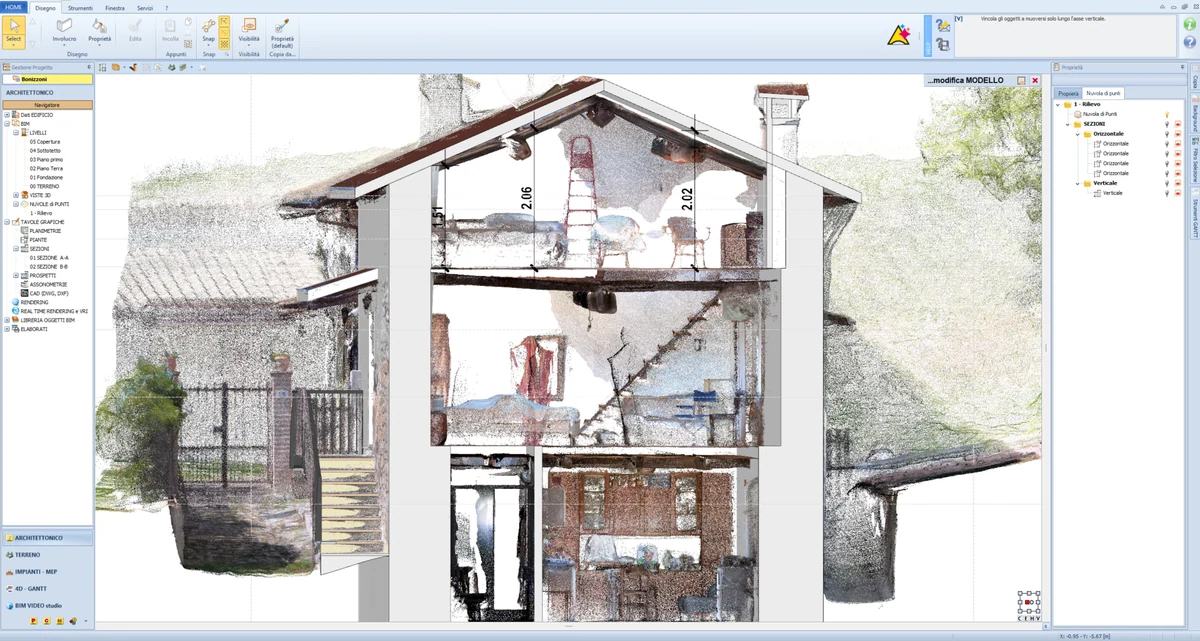Switch to Strumenti ribbon tab

click(80, 8)
